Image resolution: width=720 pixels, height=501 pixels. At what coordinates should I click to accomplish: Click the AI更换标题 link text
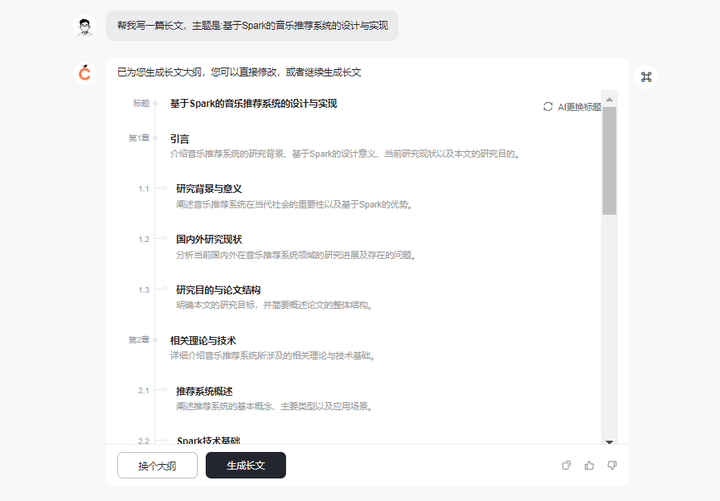579,107
